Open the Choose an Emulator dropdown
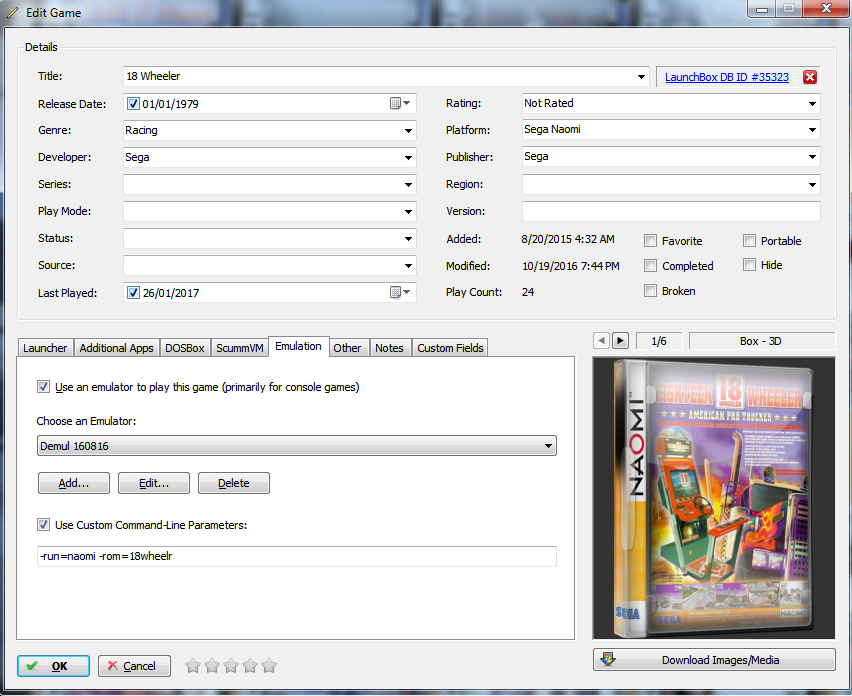This screenshot has width=852, height=696. click(297, 446)
